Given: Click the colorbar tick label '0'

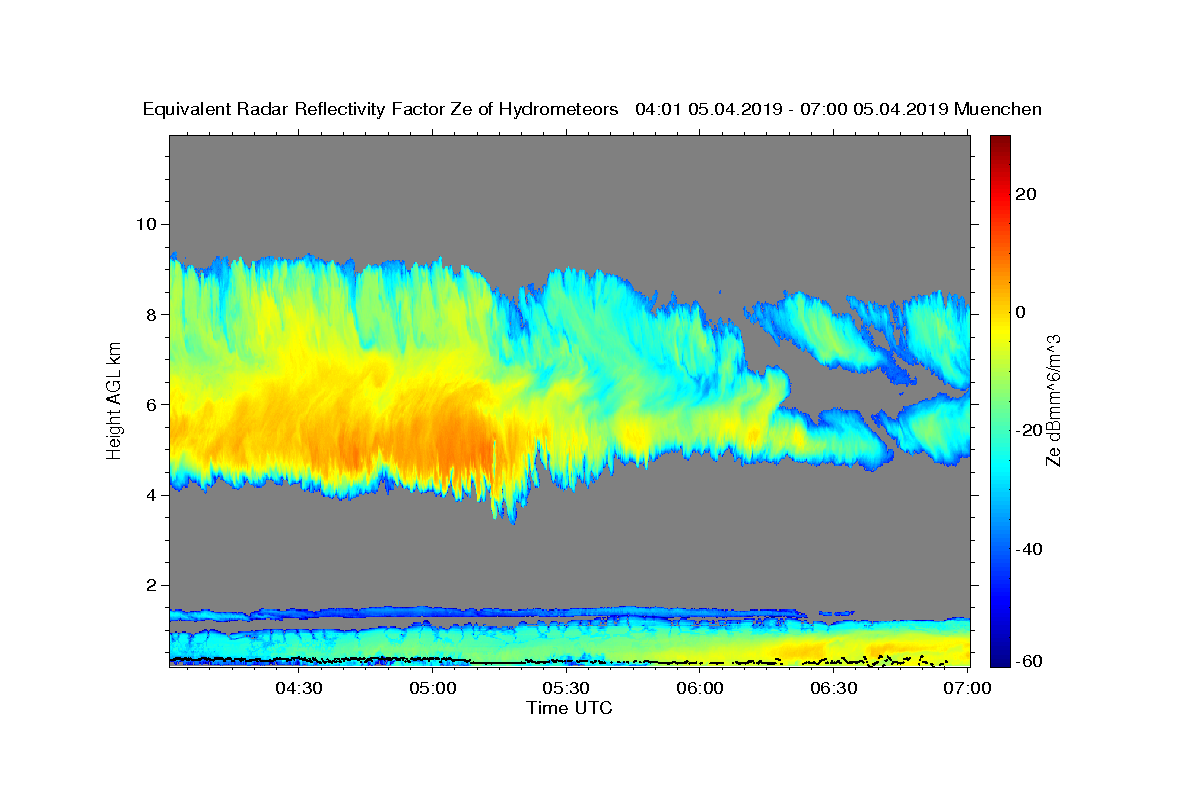Looking at the screenshot, I should (1021, 312).
